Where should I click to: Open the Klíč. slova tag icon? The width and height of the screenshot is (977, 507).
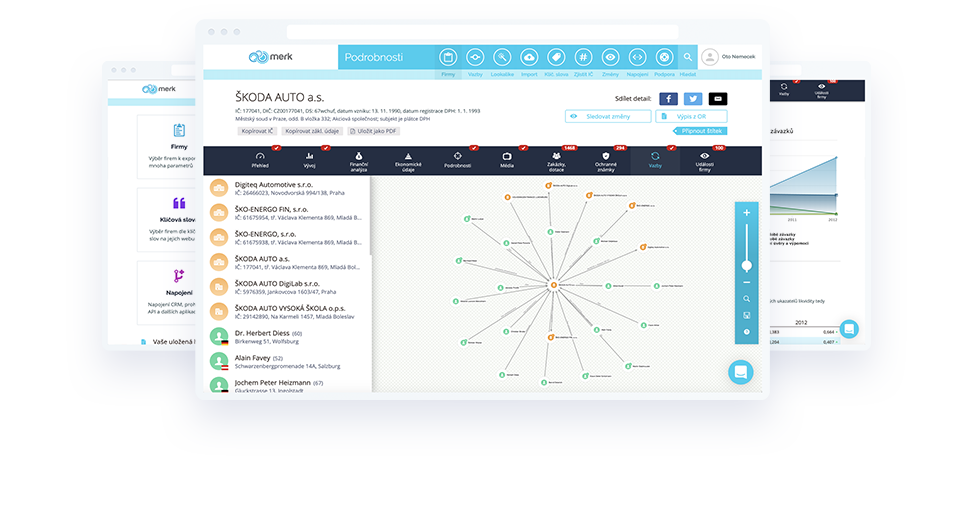556,57
